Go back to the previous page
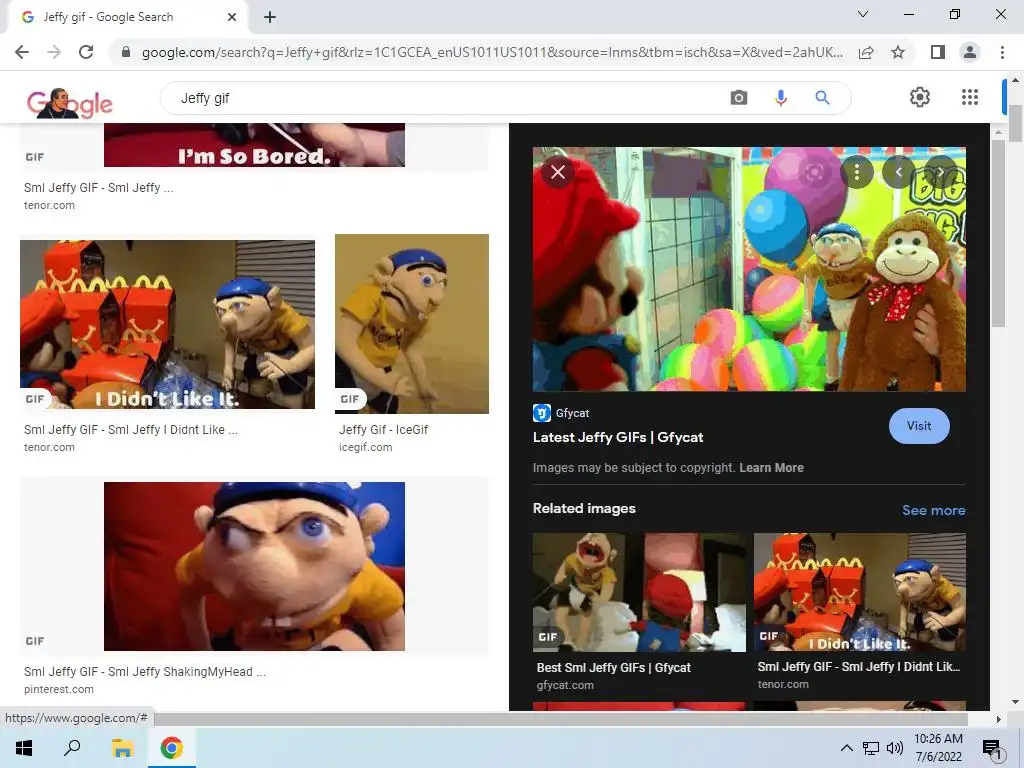1024x768 pixels. pyautogui.click(x=22, y=52)
